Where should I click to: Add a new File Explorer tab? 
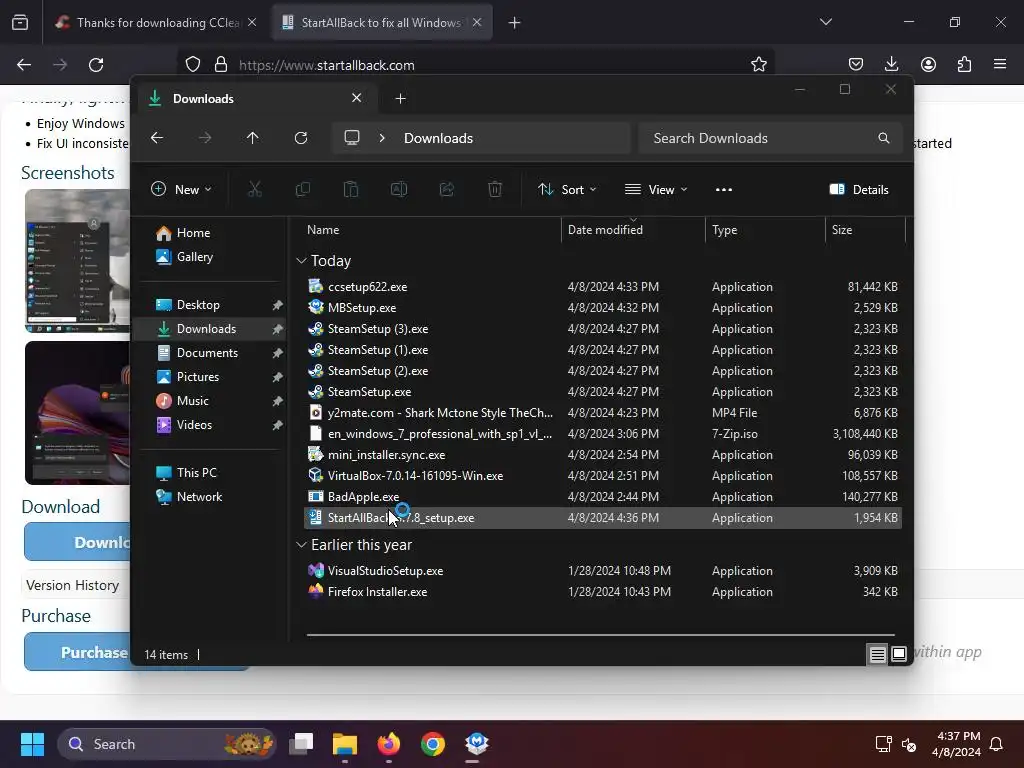(400, 99)
